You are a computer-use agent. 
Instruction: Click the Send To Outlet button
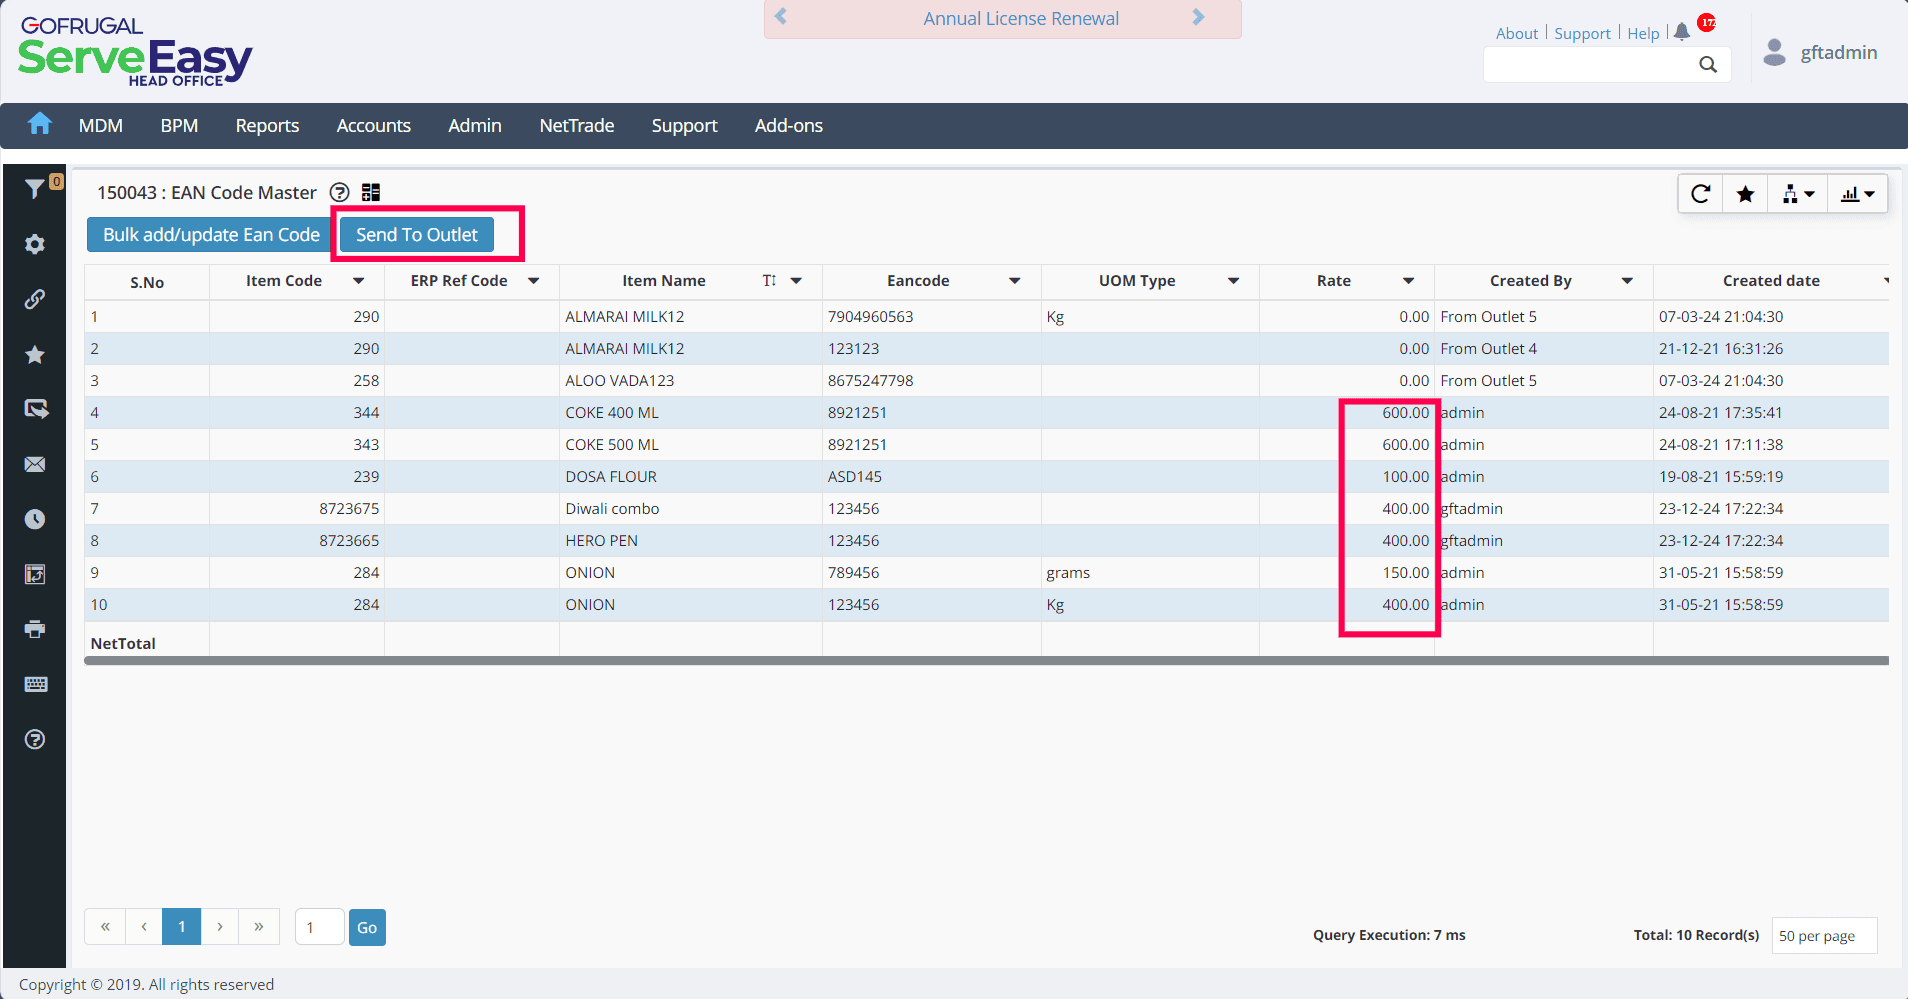click(417, 235)
